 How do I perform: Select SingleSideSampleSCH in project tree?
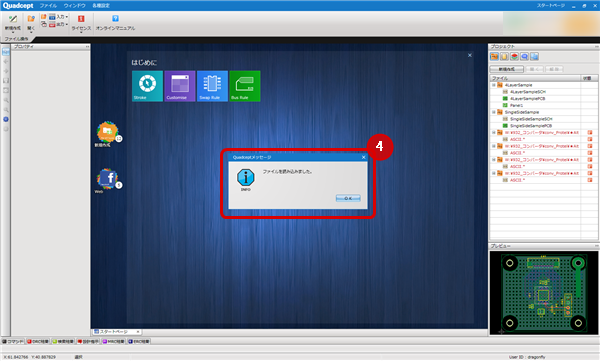pyautogui.click(x=531, y=119)
